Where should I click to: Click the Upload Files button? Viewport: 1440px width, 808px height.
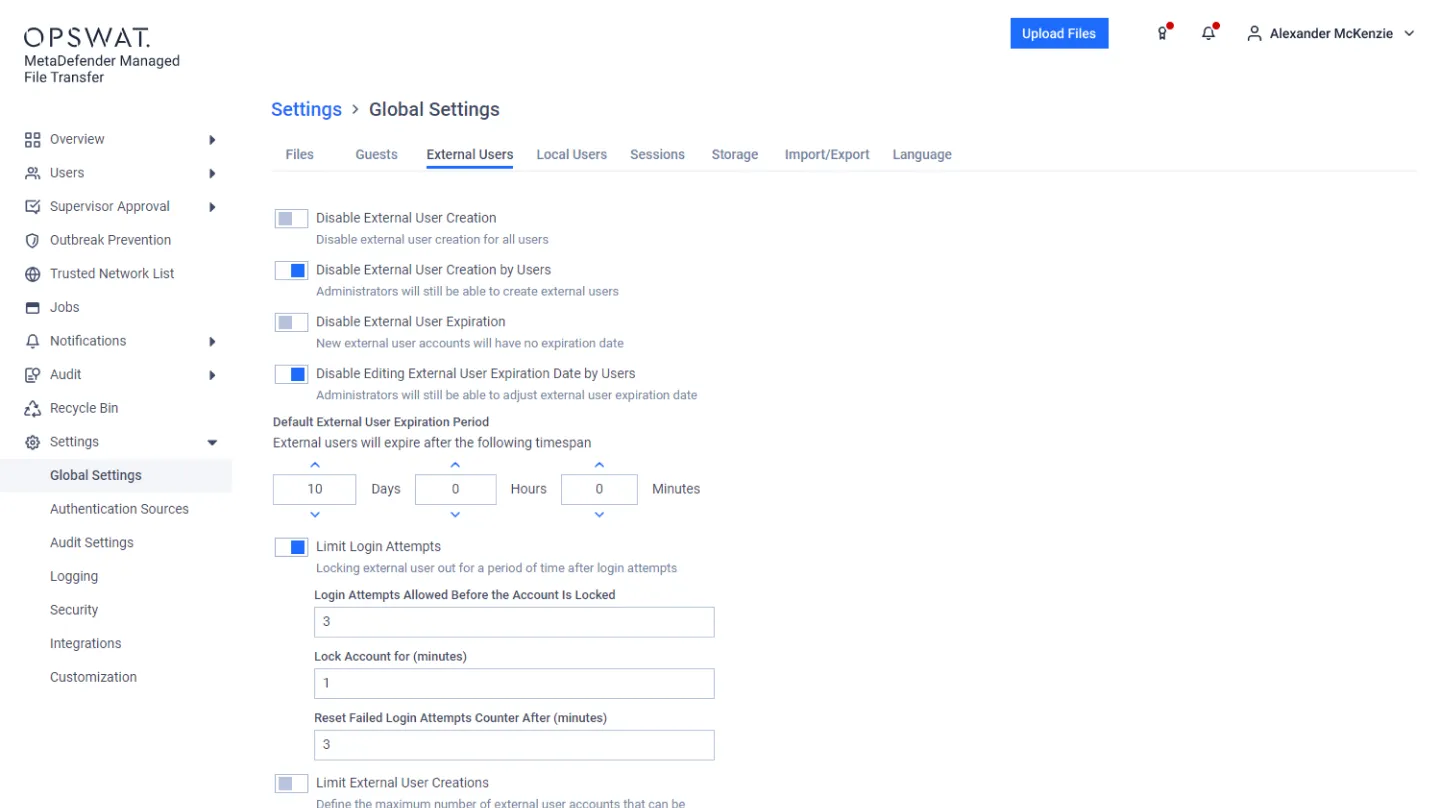[1059, 33]
